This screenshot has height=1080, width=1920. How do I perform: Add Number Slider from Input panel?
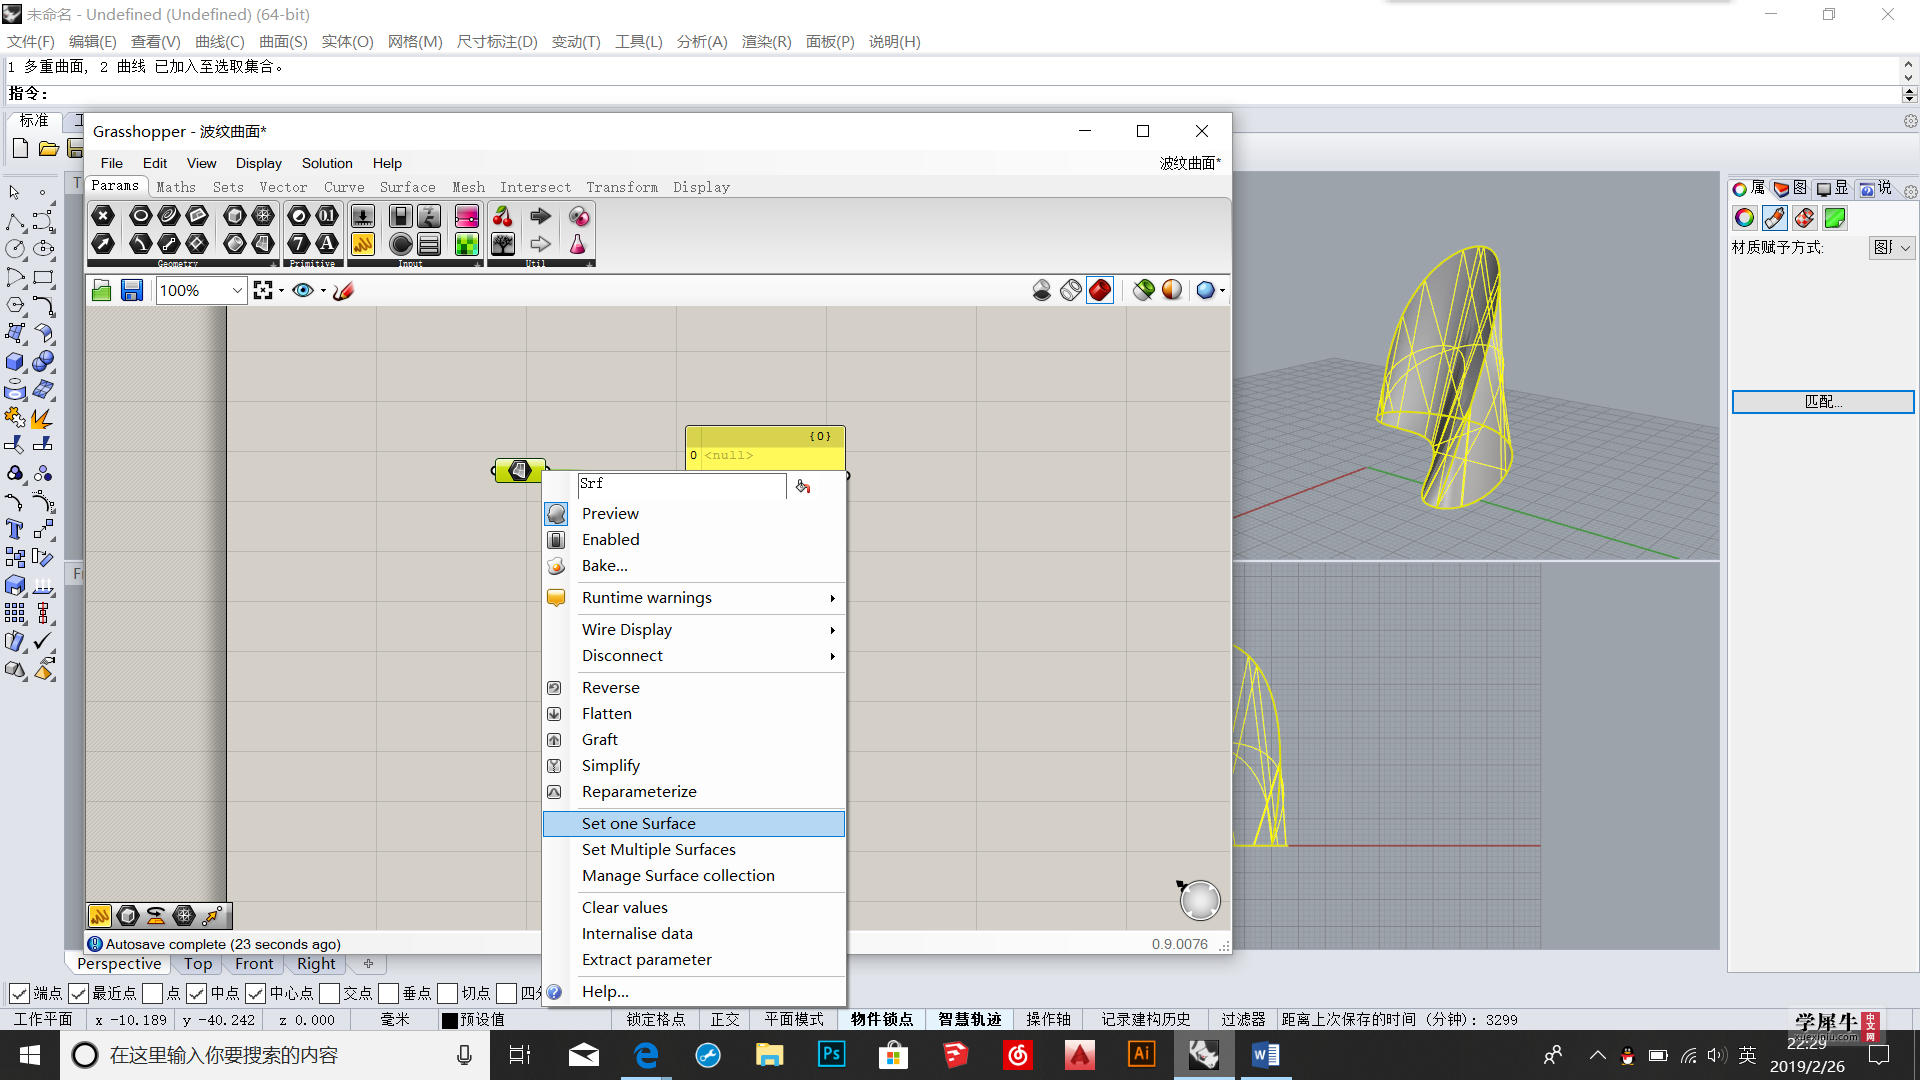[363, 215]
